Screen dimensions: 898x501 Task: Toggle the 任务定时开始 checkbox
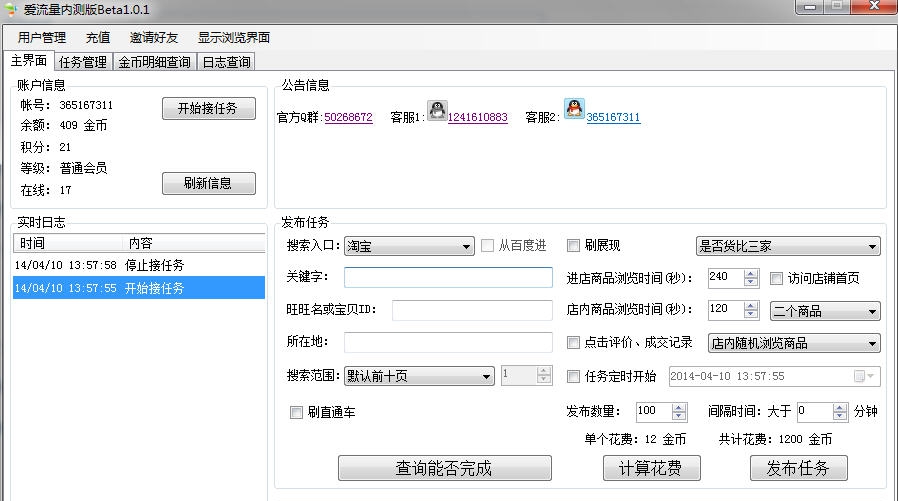point(573,376)
